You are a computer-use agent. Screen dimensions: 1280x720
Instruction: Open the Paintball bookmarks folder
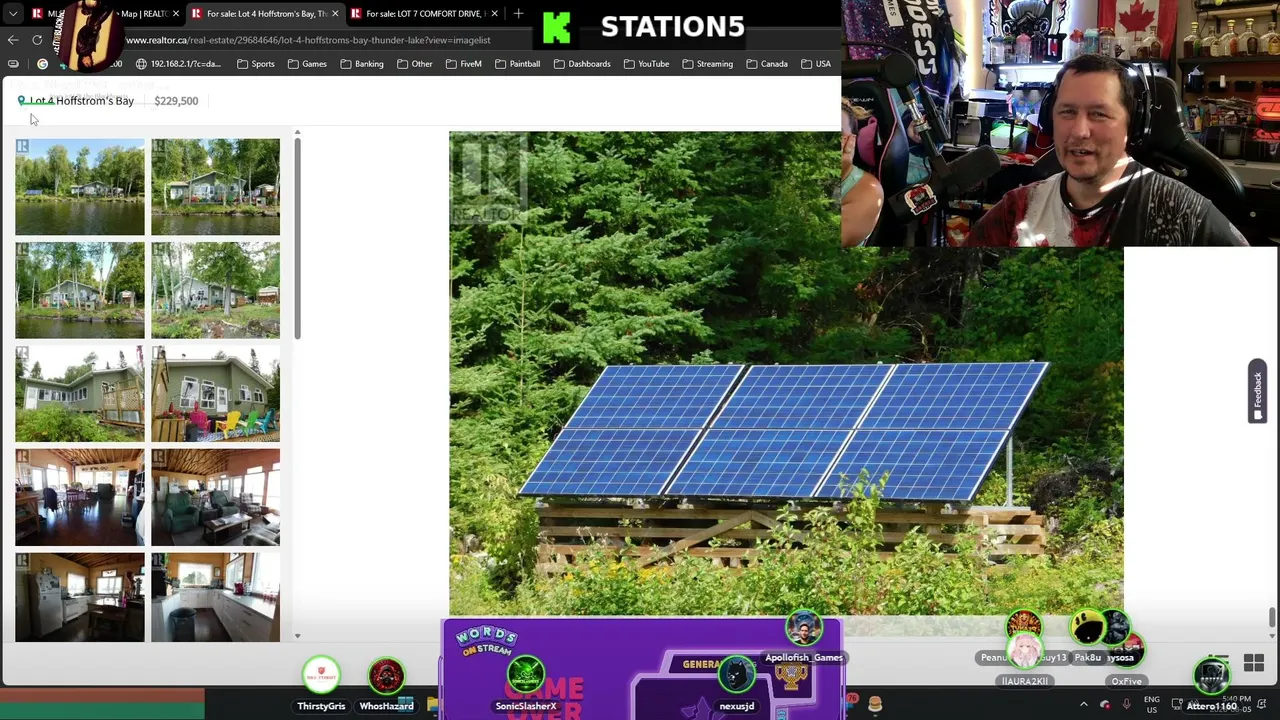pos(517,64)
